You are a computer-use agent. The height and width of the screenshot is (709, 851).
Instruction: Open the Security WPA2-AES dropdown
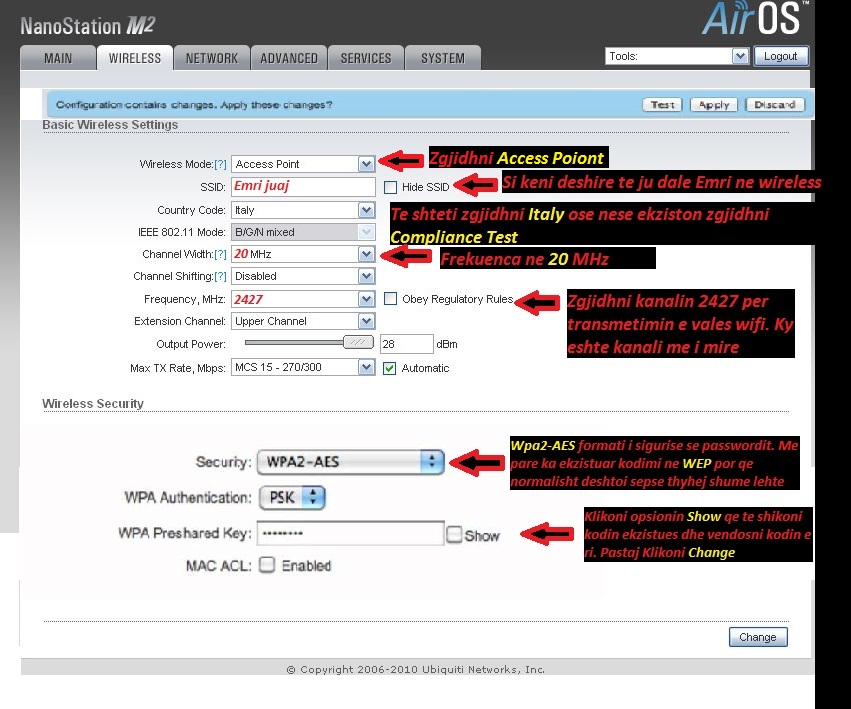click(x=351, y=462)
